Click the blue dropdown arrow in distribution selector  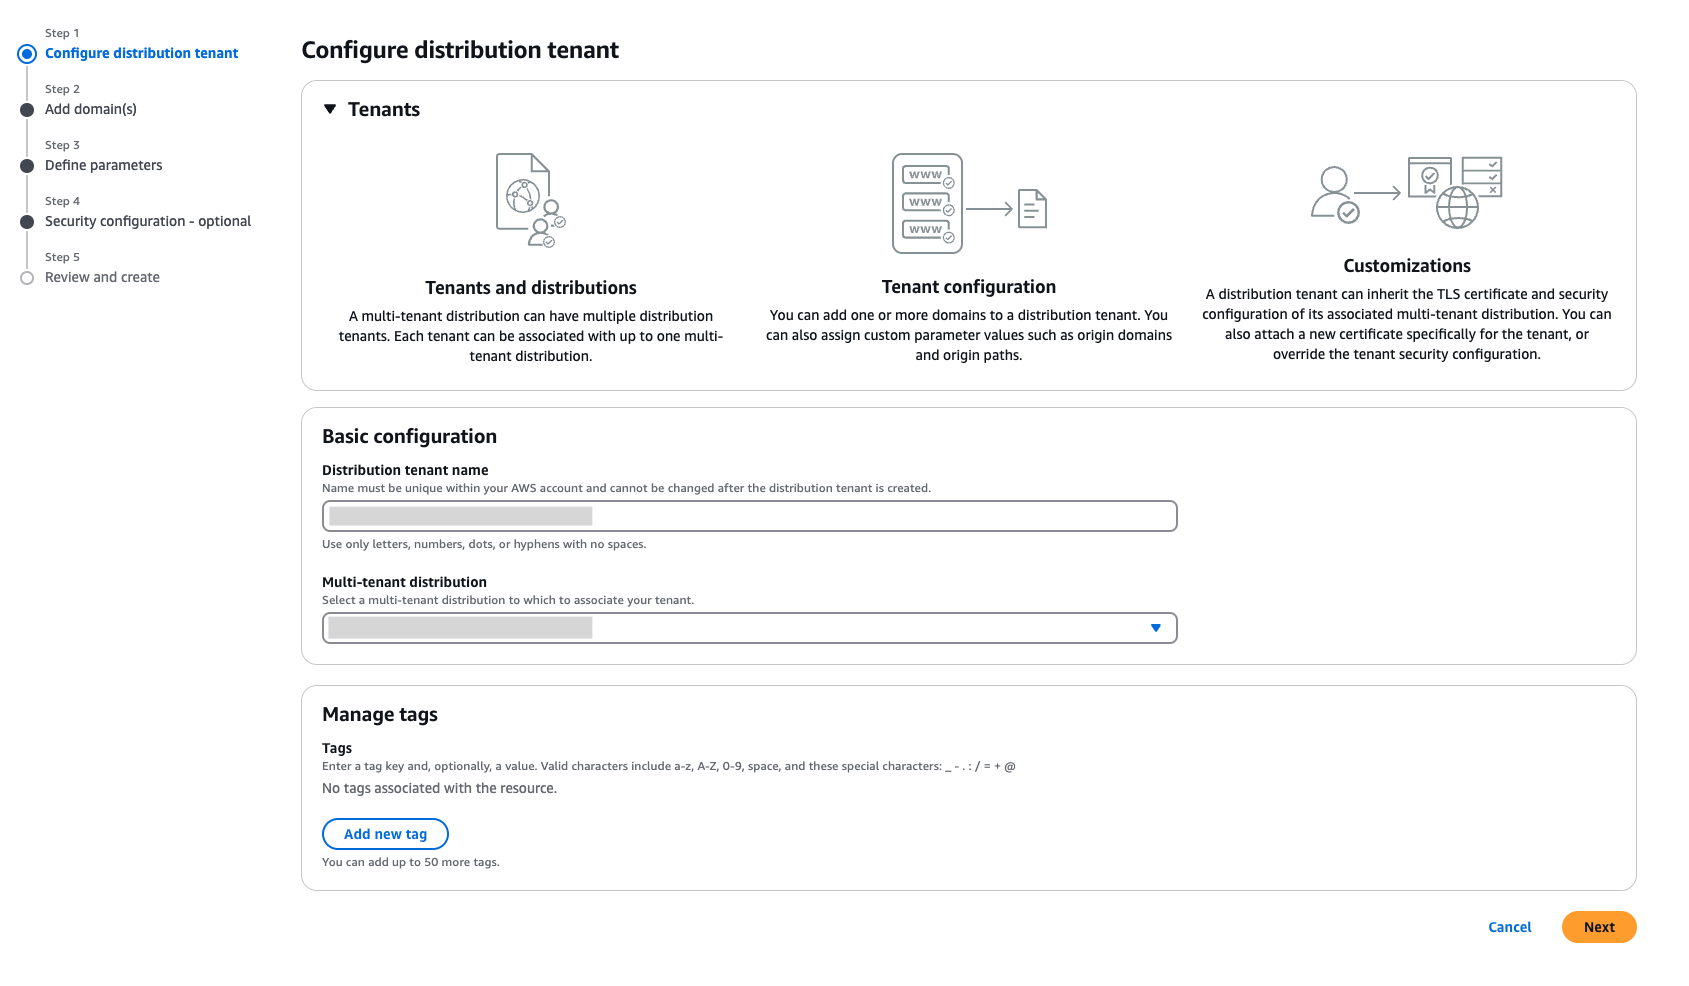pos(1156,628)
